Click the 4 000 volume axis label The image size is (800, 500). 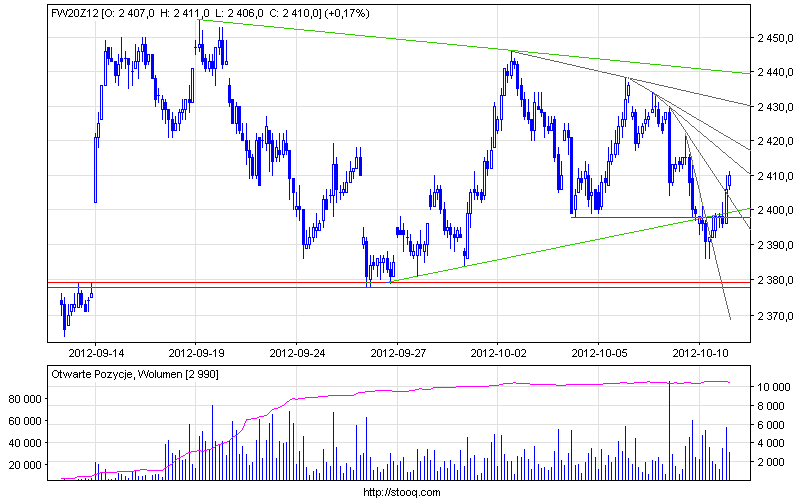pyautogui.click(x=771, y=443)
